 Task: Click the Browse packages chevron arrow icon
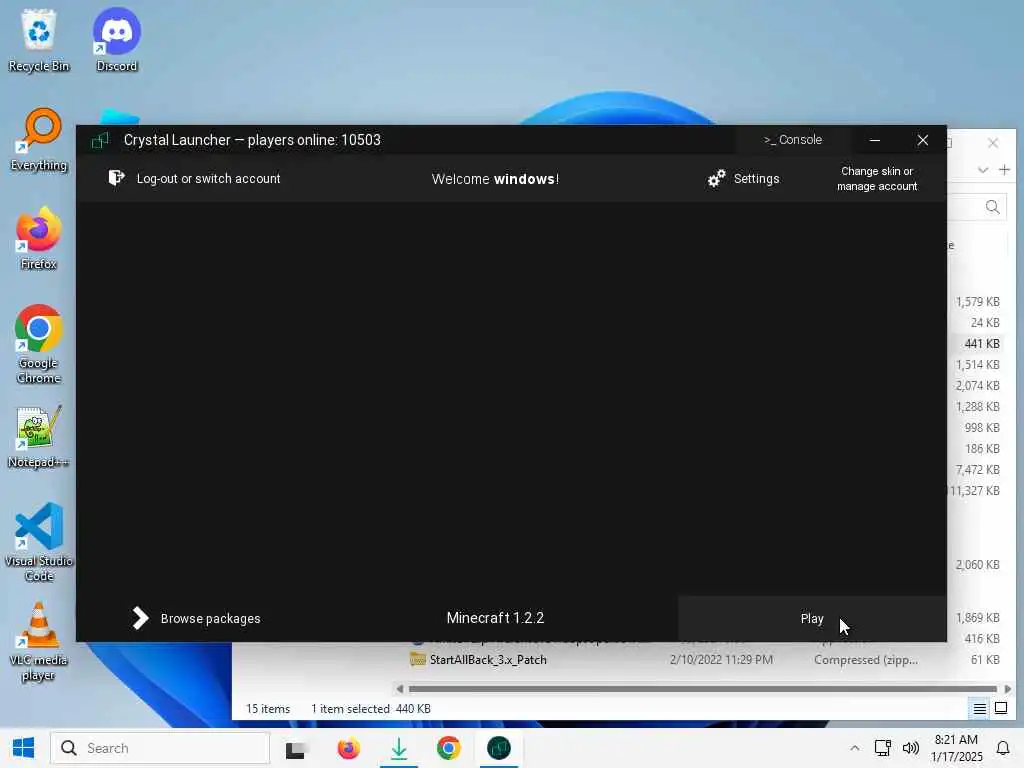point(140,618)
